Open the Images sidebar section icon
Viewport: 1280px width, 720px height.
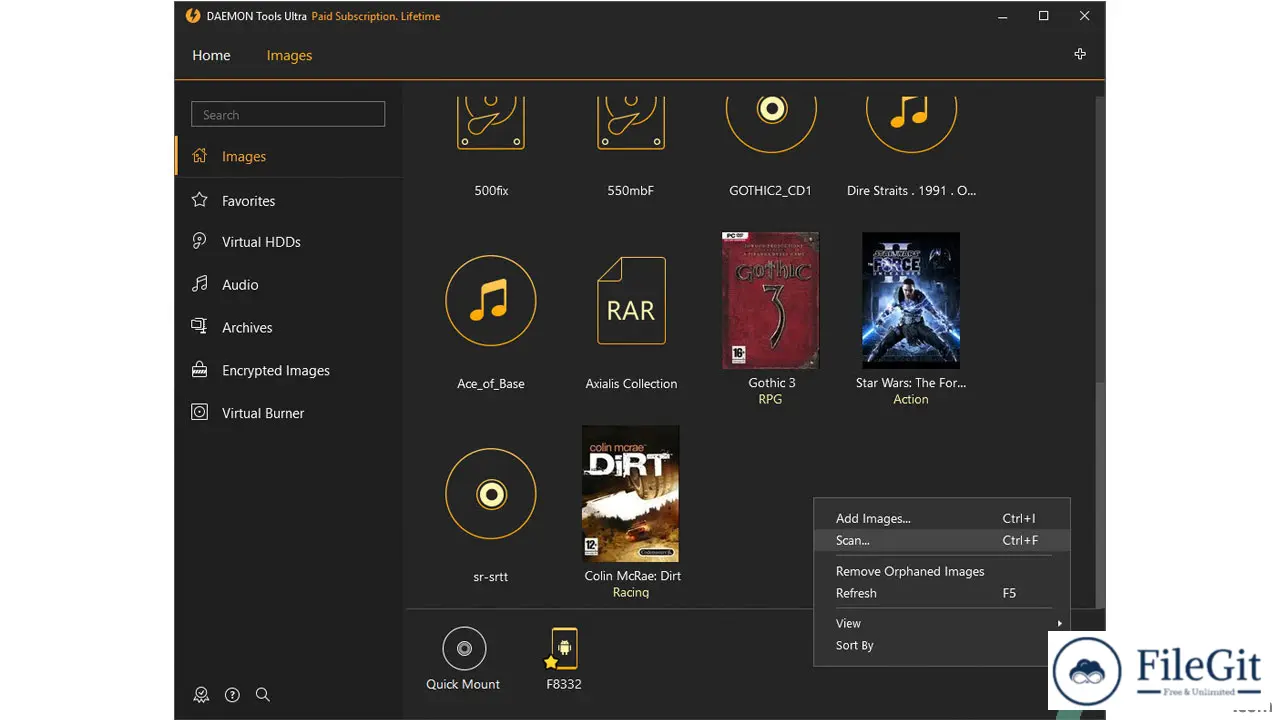tap(200, 156)
